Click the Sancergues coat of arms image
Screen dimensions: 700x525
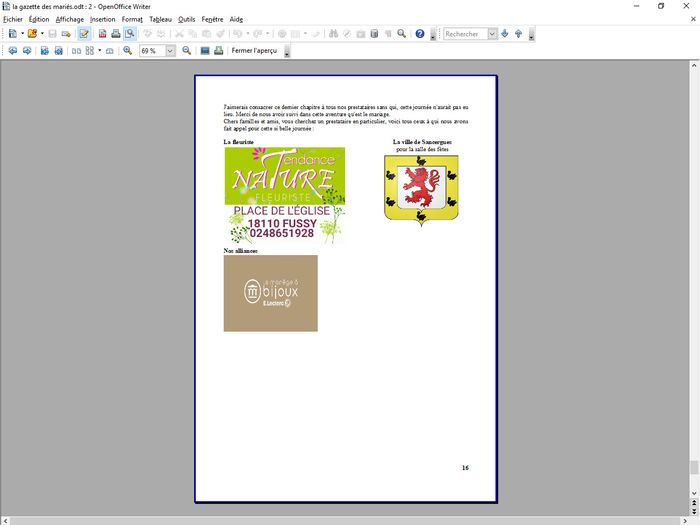point(421,190)
